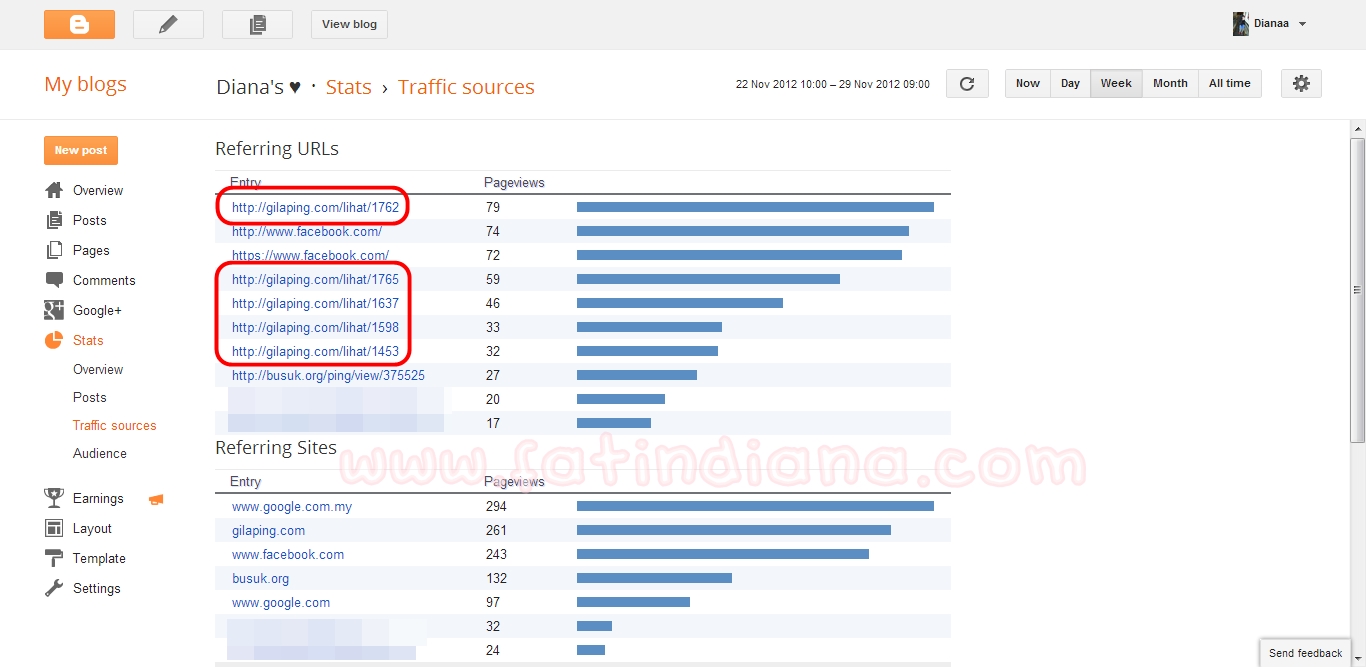Select the Week time range
The image size is (1366, 667).
[1116, 84]
